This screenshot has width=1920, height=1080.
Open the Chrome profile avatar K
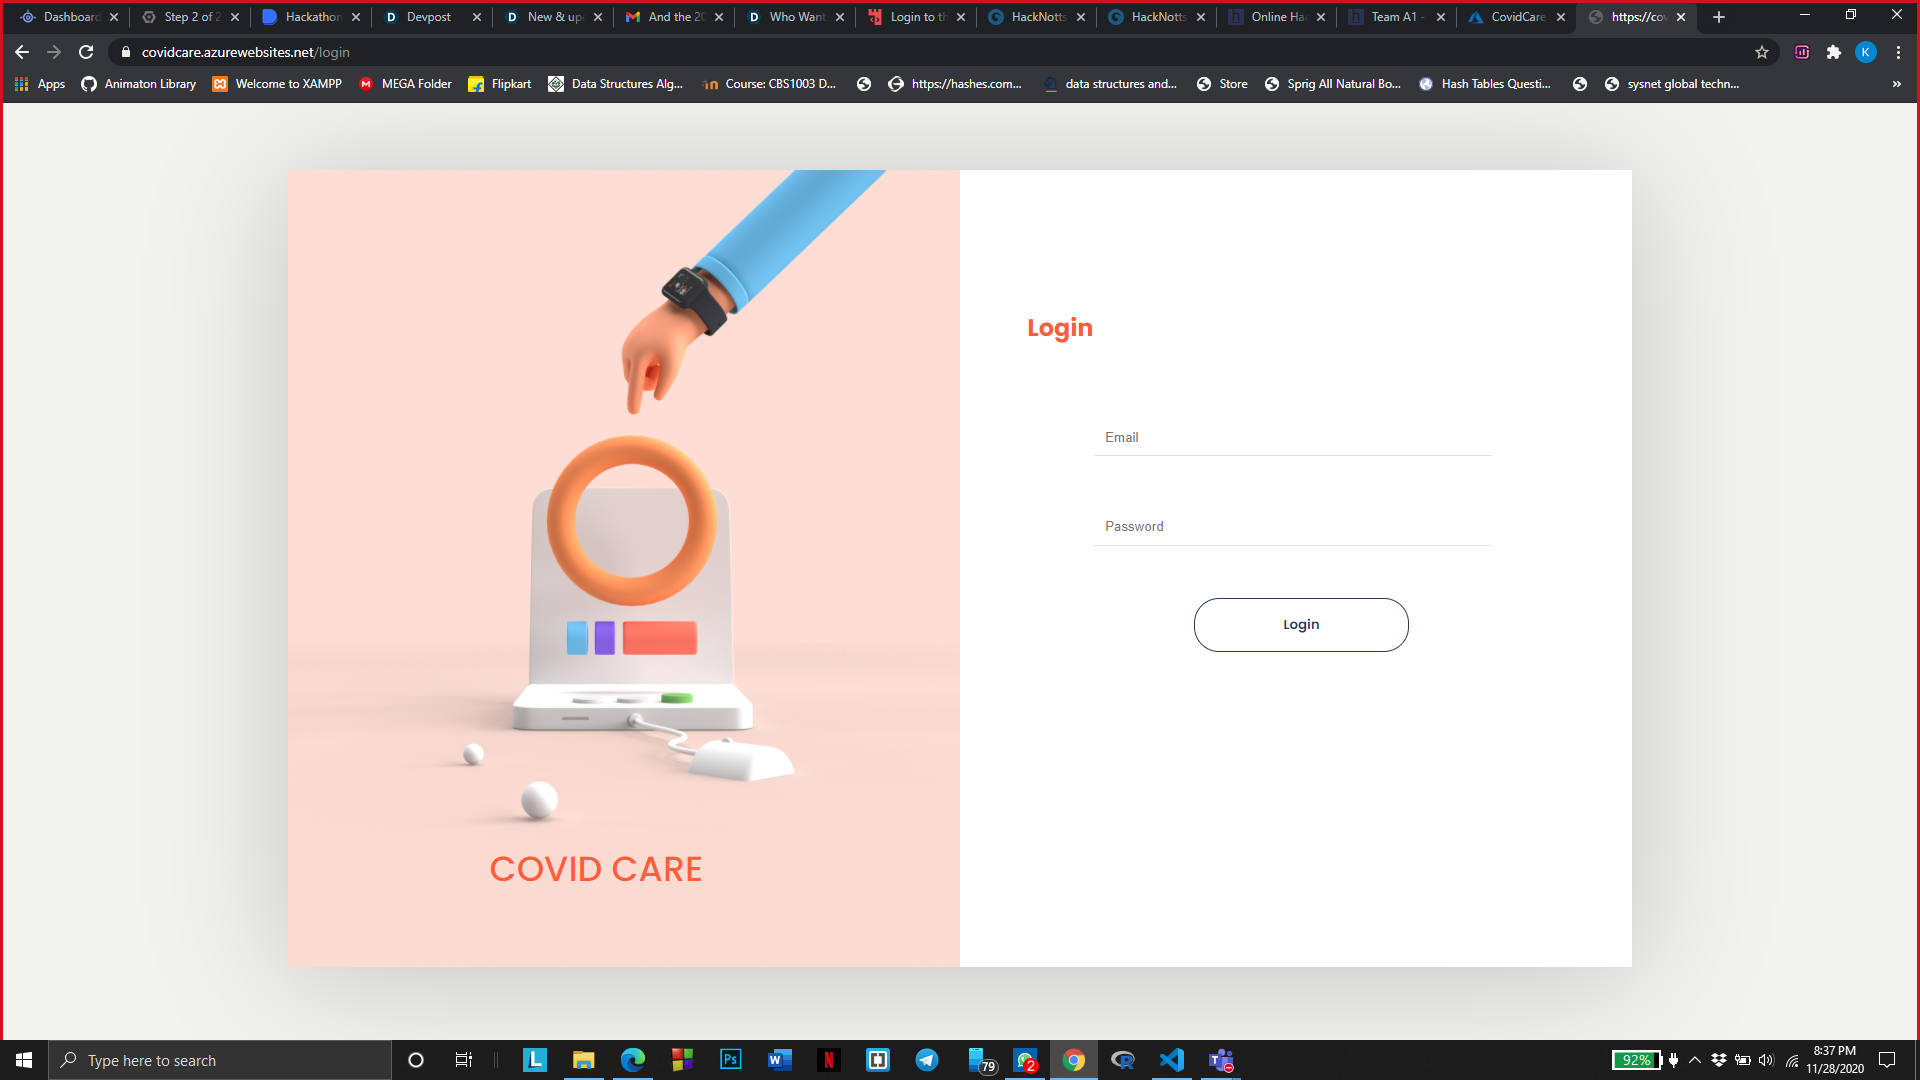click(x=1865, y=52)
